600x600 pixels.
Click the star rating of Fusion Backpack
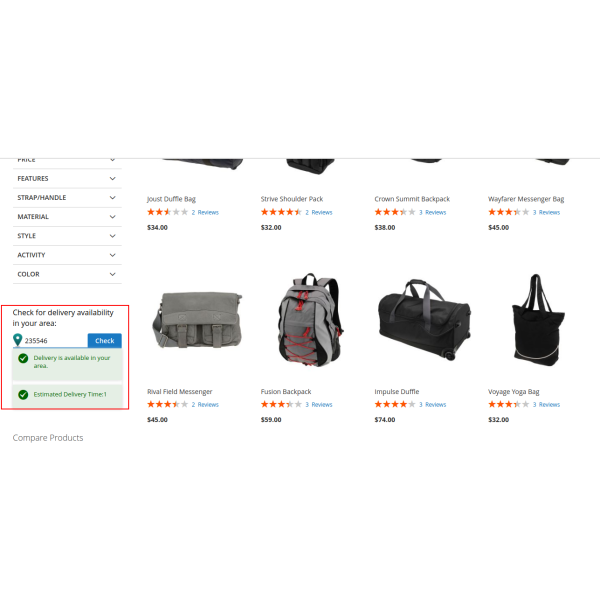tap(281, 404)
